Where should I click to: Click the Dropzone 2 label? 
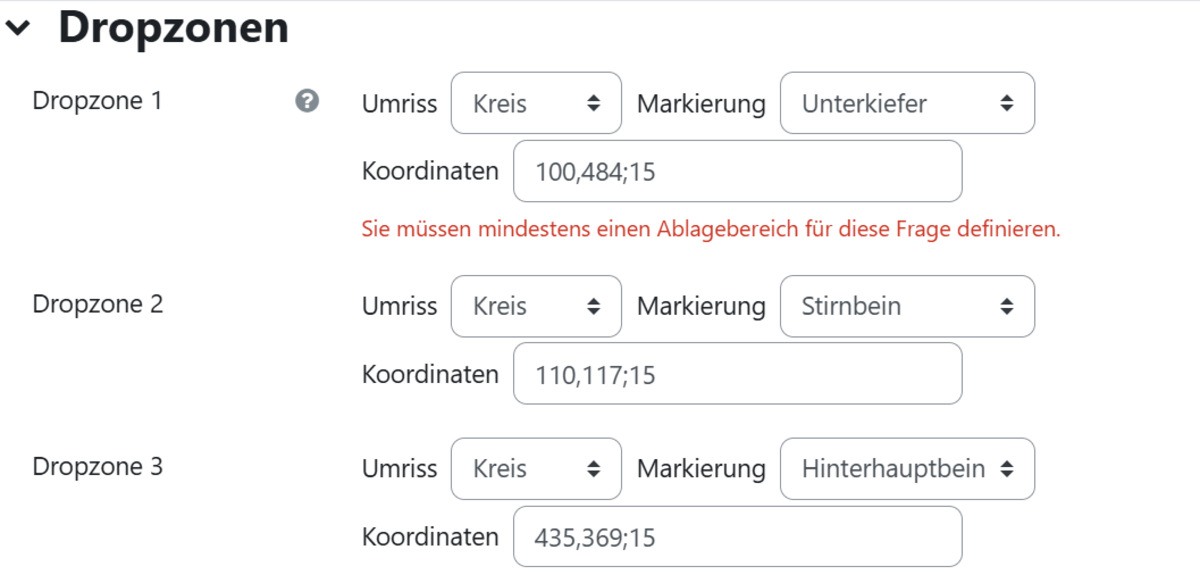[x=97, y=304]
